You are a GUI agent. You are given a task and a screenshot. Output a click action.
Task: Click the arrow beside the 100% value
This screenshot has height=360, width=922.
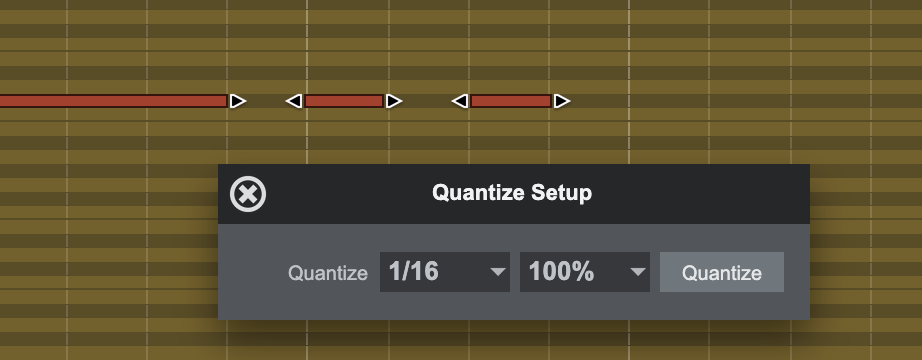[638, 272]
